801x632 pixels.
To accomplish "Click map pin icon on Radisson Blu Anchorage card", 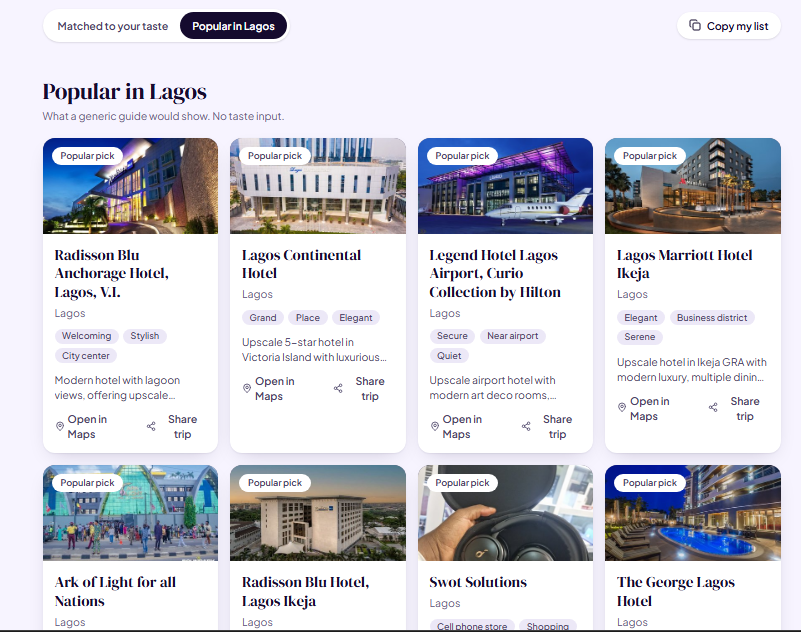I will [60, 426].
